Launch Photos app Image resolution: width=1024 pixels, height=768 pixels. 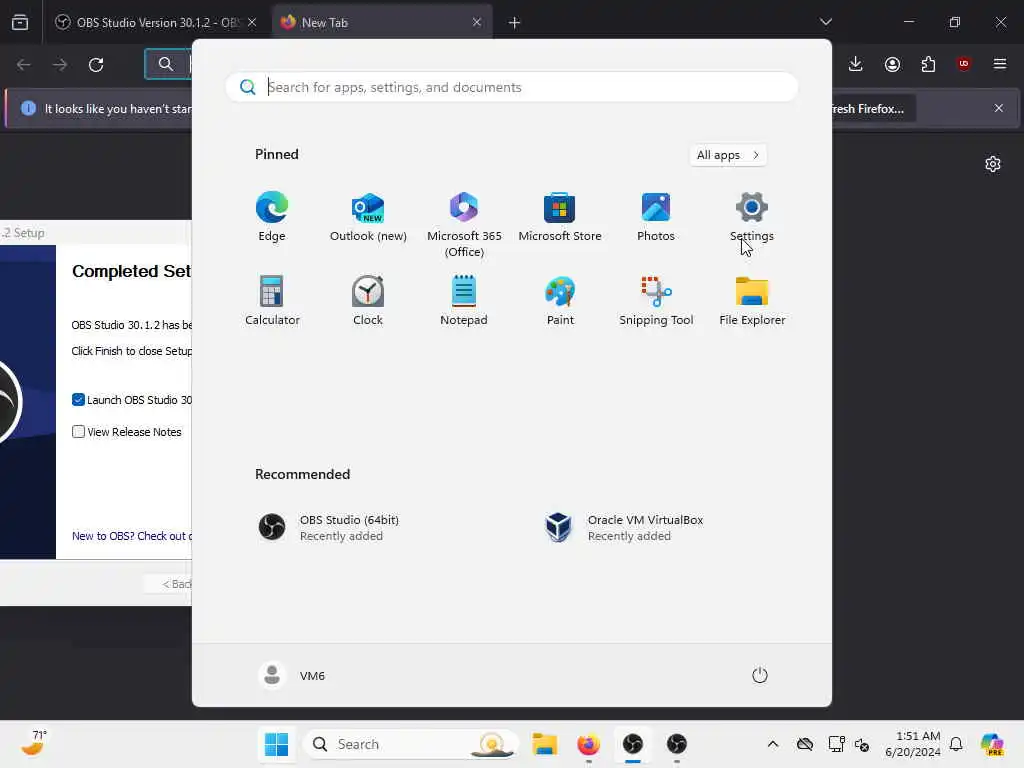656,217
